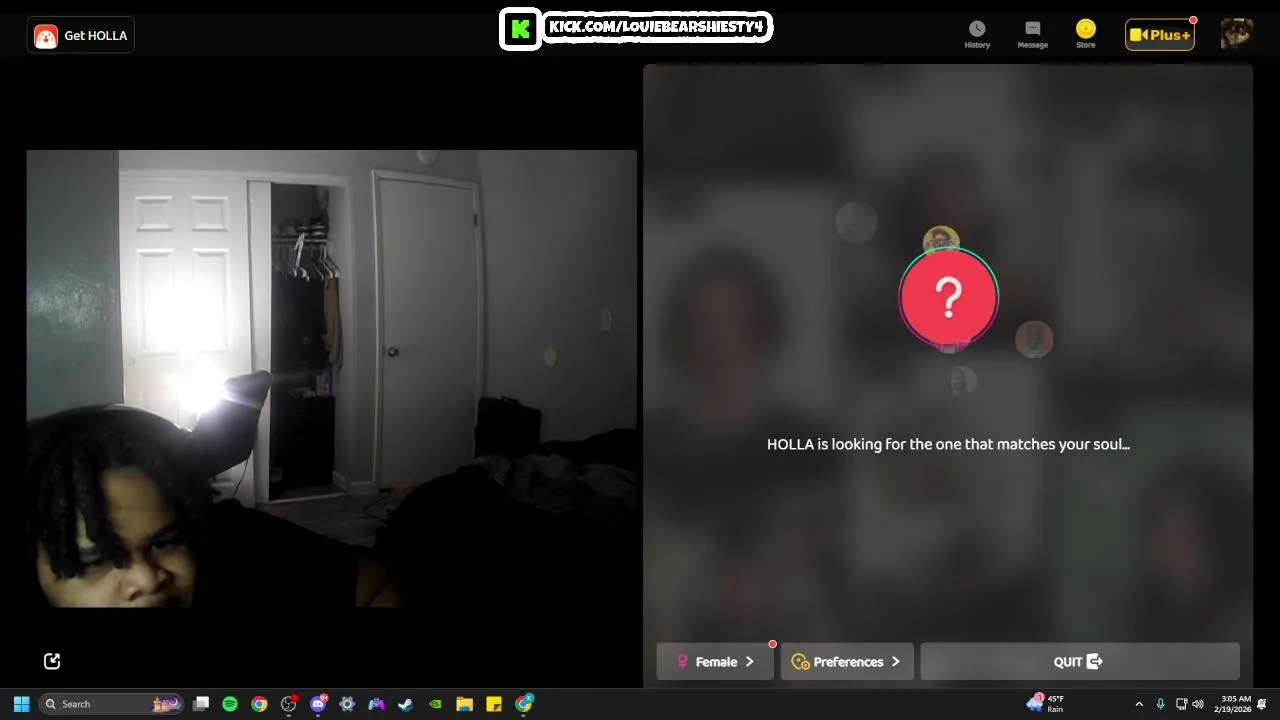Screen dimensions: 1280x720
Task: Upgrade with the Plus+ button
Action: [1160, 35]
